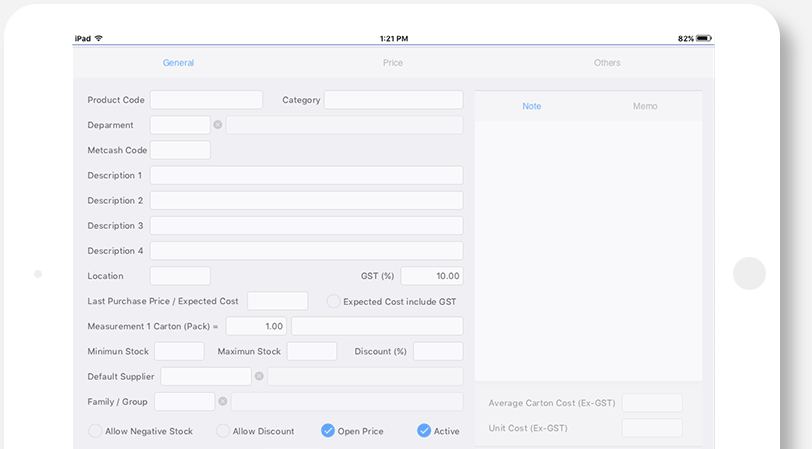Focus the Product Code input field

[206, 100]
